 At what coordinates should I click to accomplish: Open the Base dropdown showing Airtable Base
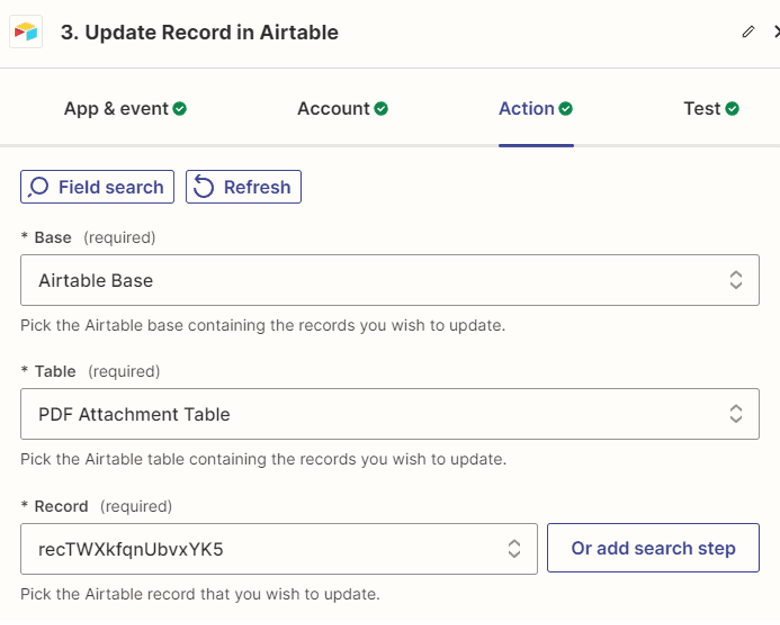(390, 280)
